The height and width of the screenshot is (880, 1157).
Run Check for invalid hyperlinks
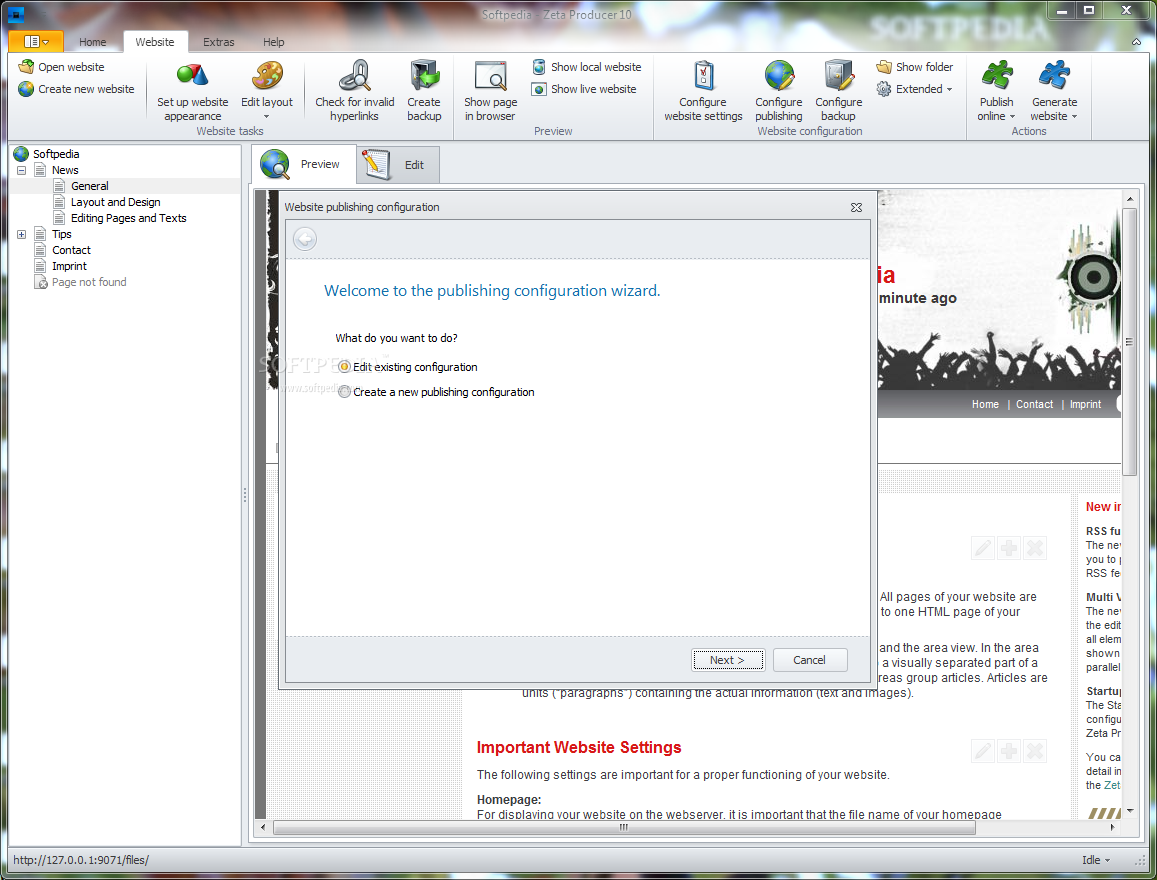coord(354,91)
